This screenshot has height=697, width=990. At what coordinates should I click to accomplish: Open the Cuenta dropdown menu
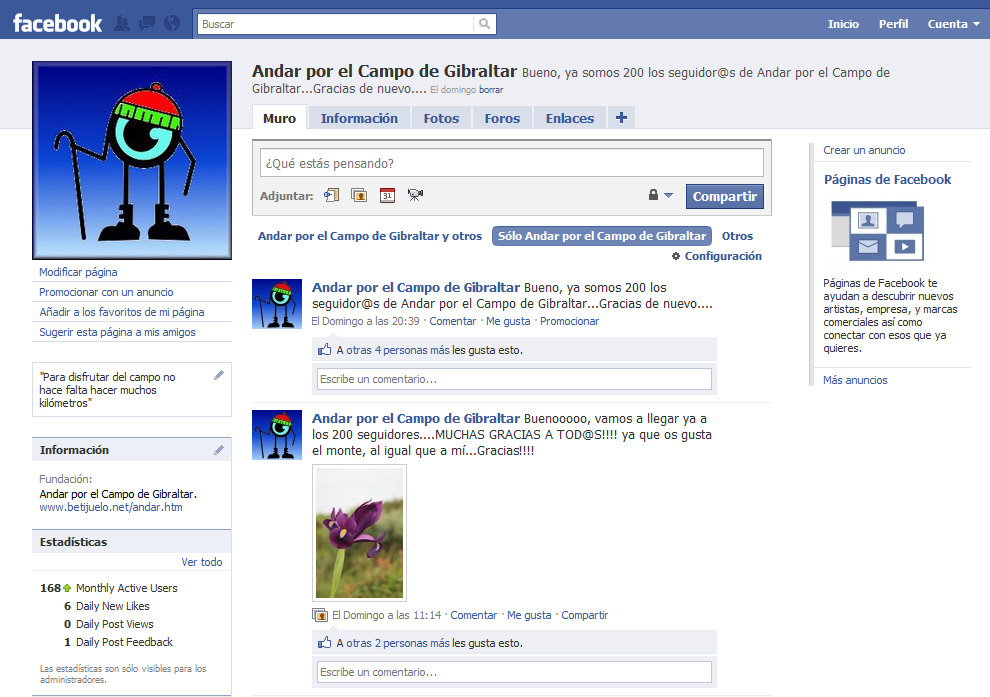pos(953,24)
